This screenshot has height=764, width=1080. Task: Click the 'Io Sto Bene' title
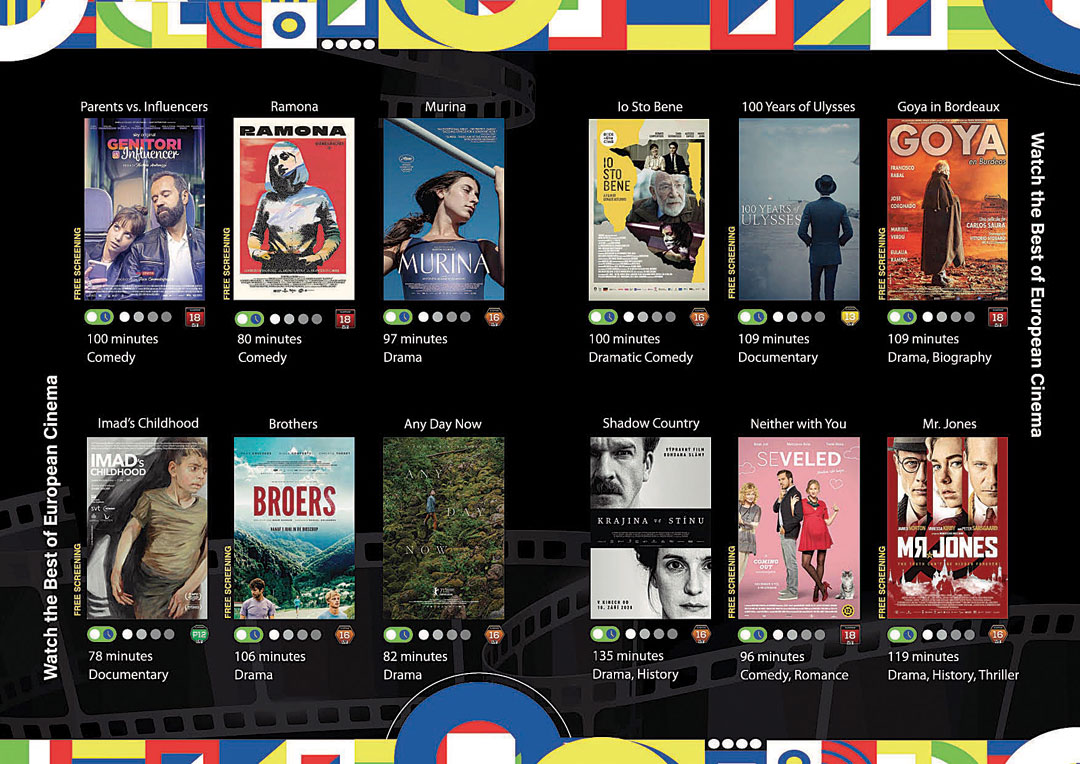(x=650, y=107)
